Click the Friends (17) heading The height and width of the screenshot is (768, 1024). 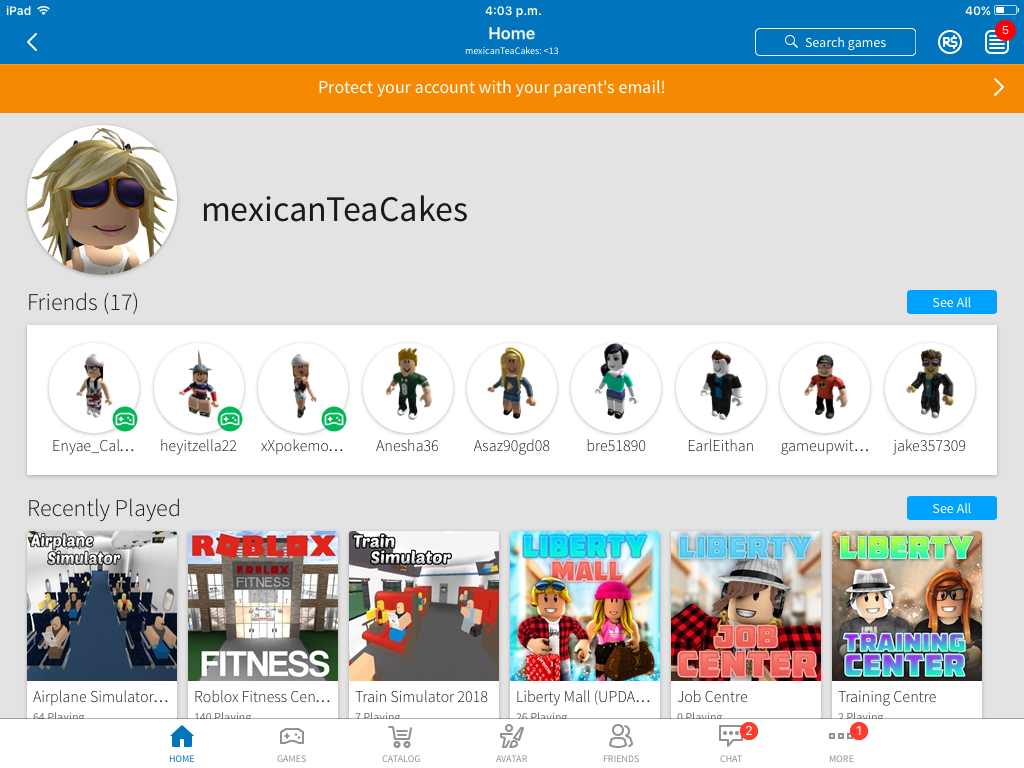[83, 302]
